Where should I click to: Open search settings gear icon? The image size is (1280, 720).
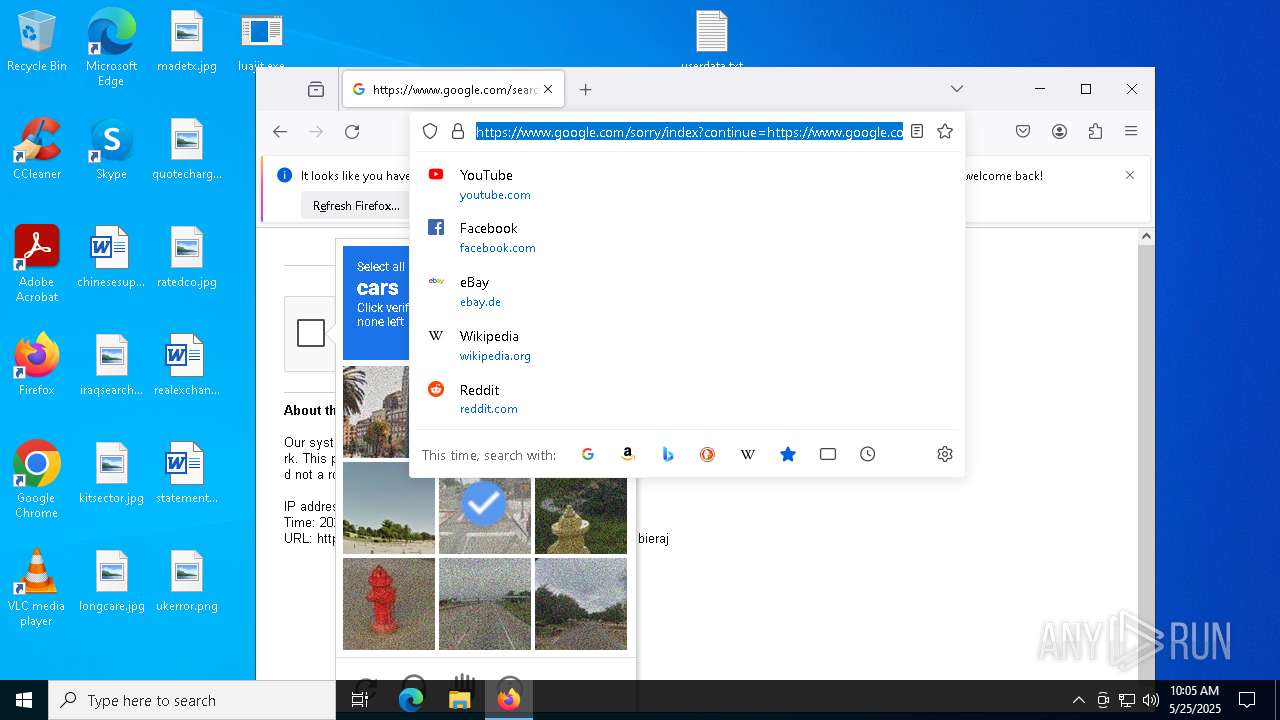[945, 454]
